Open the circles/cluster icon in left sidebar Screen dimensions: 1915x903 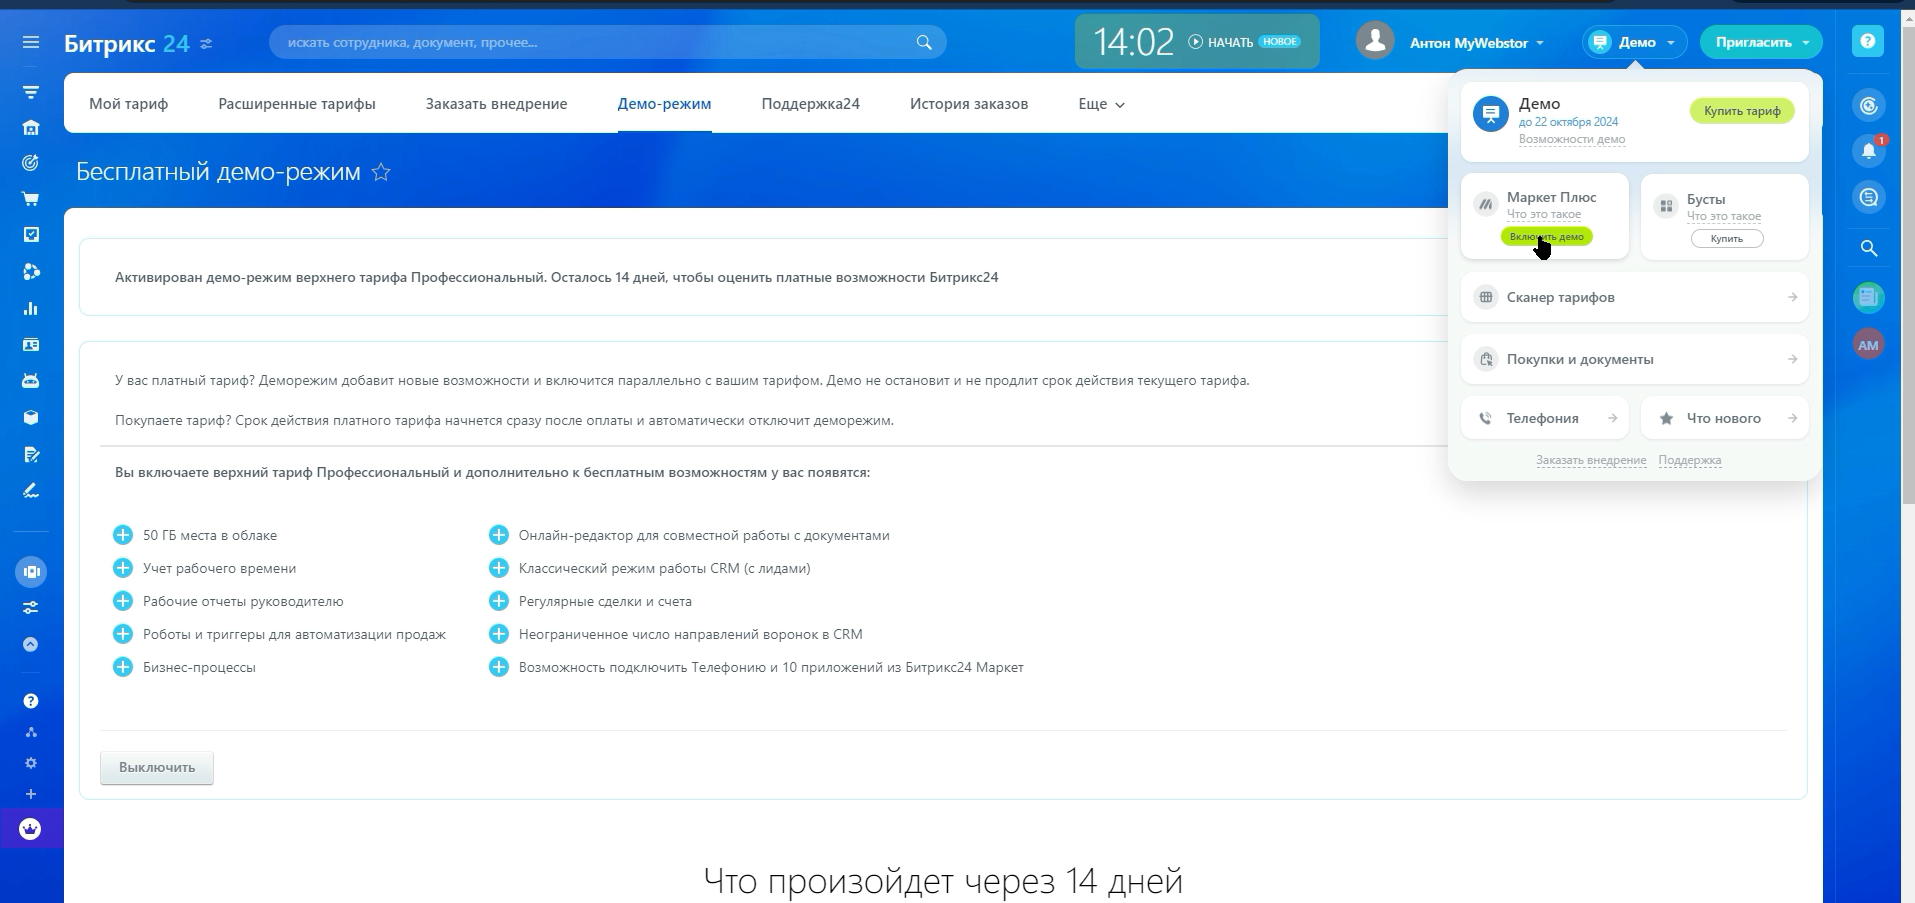tap(31, 271)
